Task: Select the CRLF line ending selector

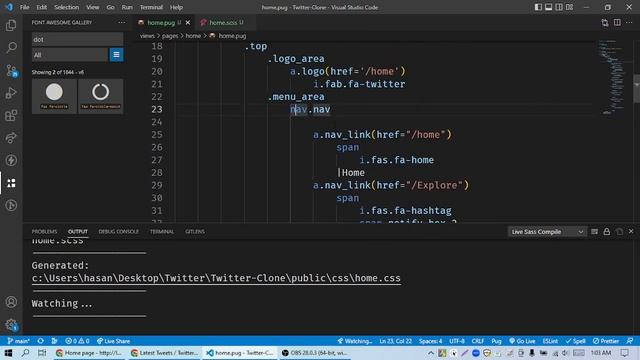Action: click(x=478, y=341)
